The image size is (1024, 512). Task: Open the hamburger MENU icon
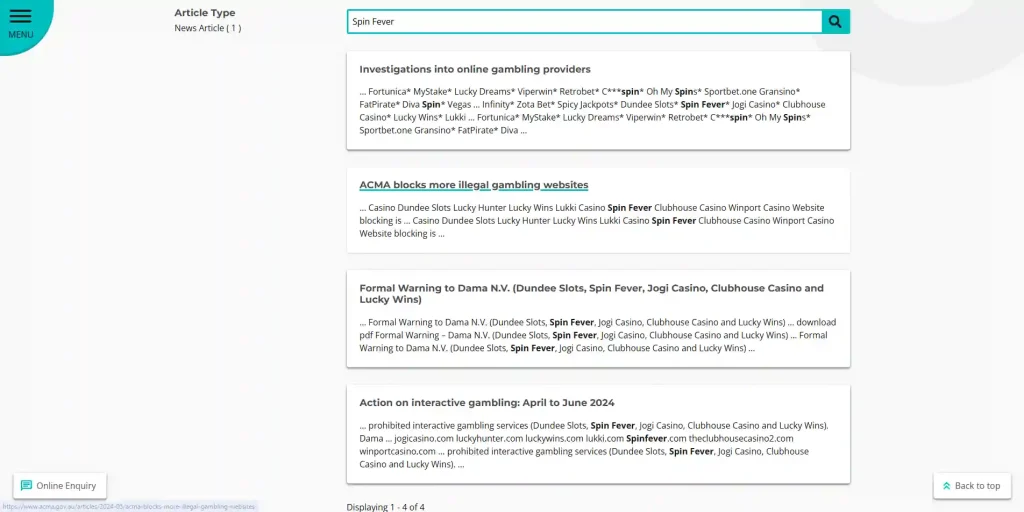click(x=20, y=16)
